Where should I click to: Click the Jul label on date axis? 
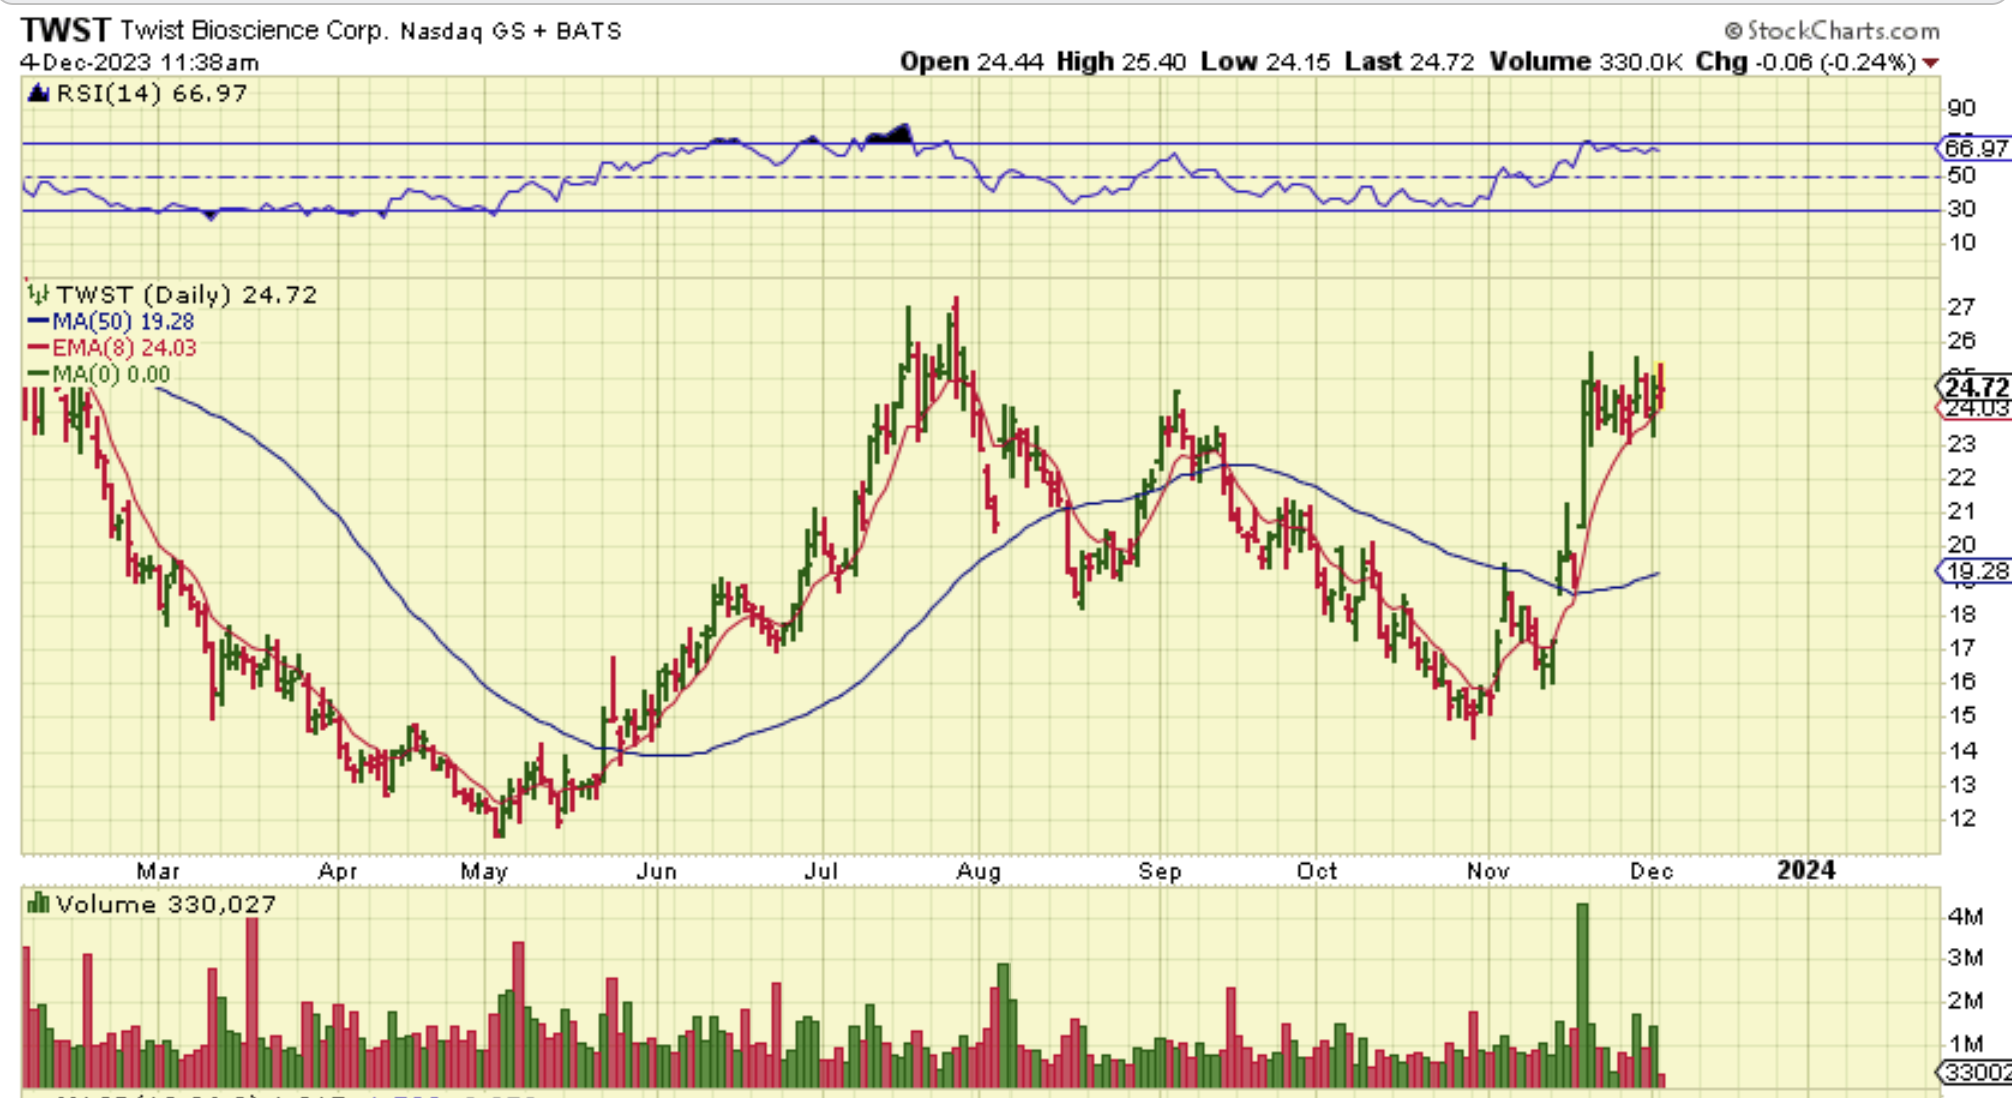coord(820,871)
